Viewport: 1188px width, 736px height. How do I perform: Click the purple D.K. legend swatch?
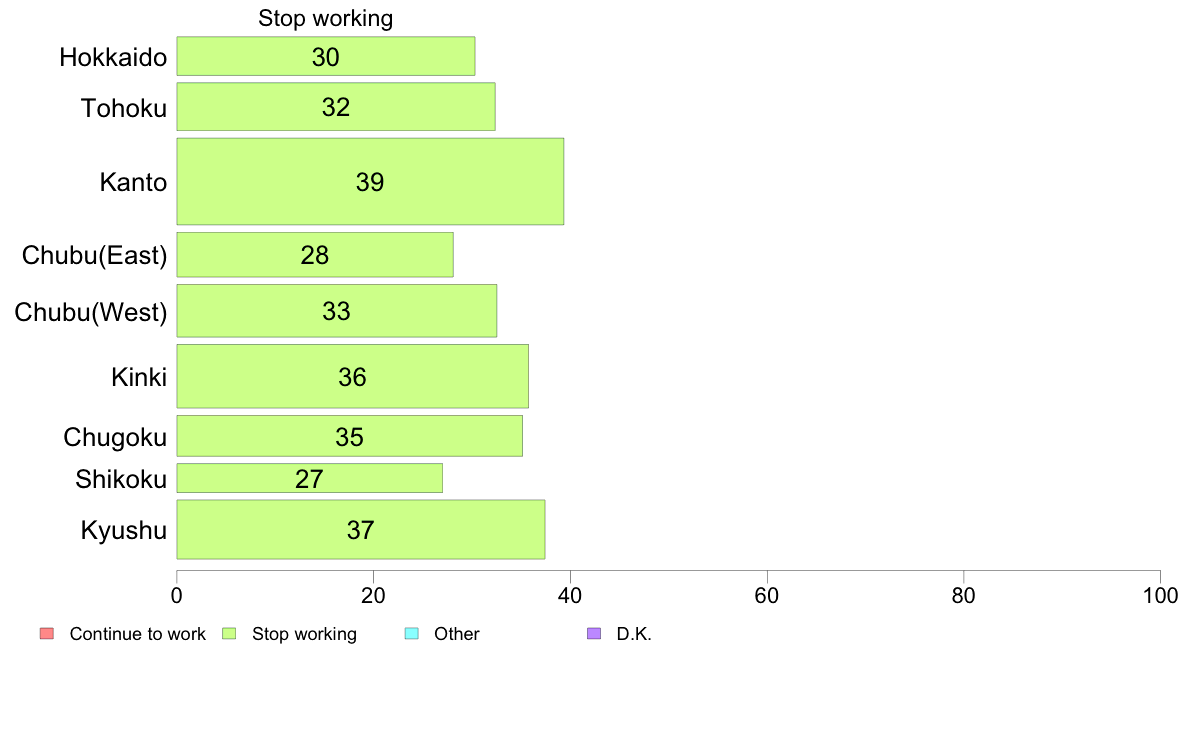594,634
